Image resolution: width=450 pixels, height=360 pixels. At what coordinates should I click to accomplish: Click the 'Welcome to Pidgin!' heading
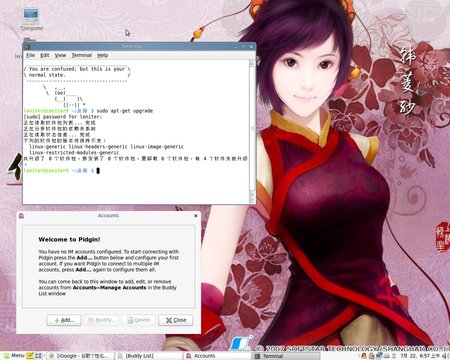pyautogui.click(x=69, y=239)
